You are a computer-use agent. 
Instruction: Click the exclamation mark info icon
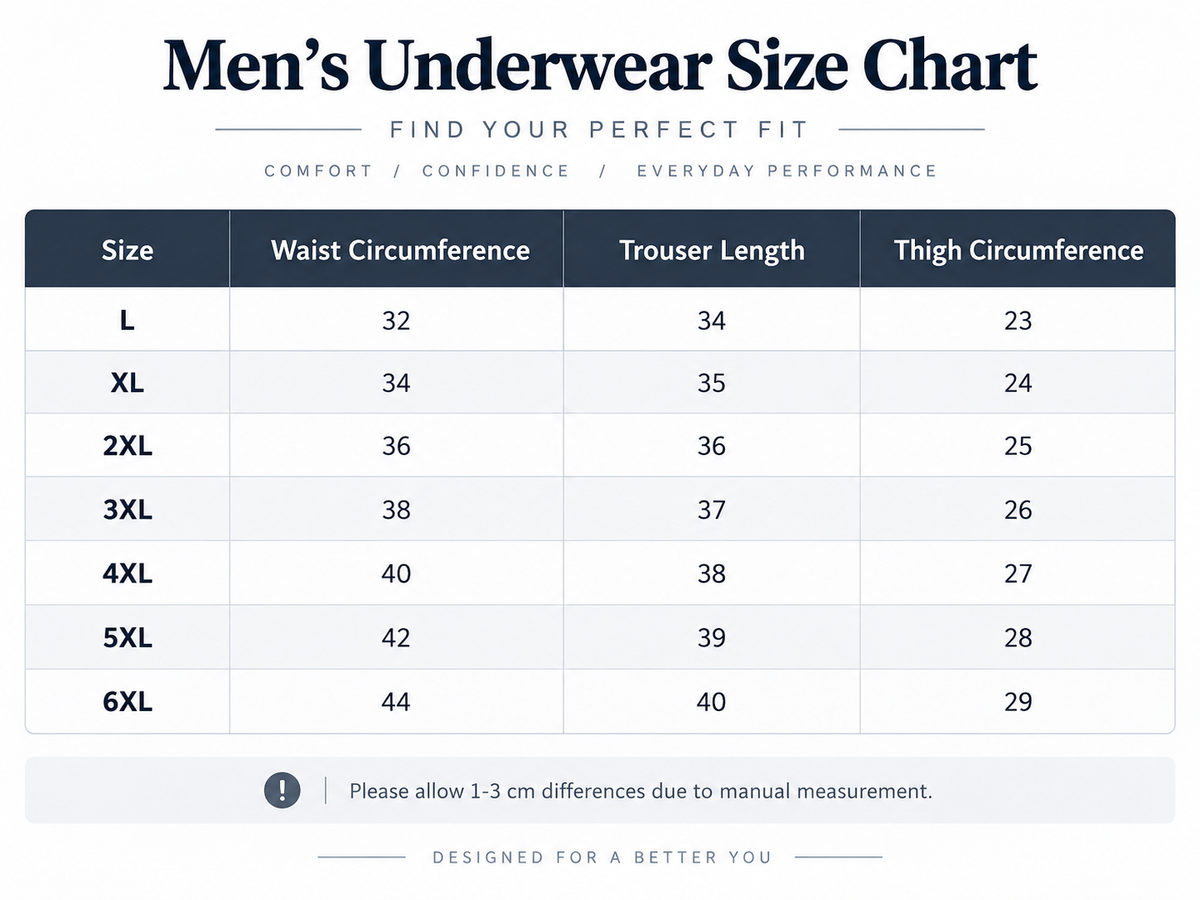tap(282, 791)
